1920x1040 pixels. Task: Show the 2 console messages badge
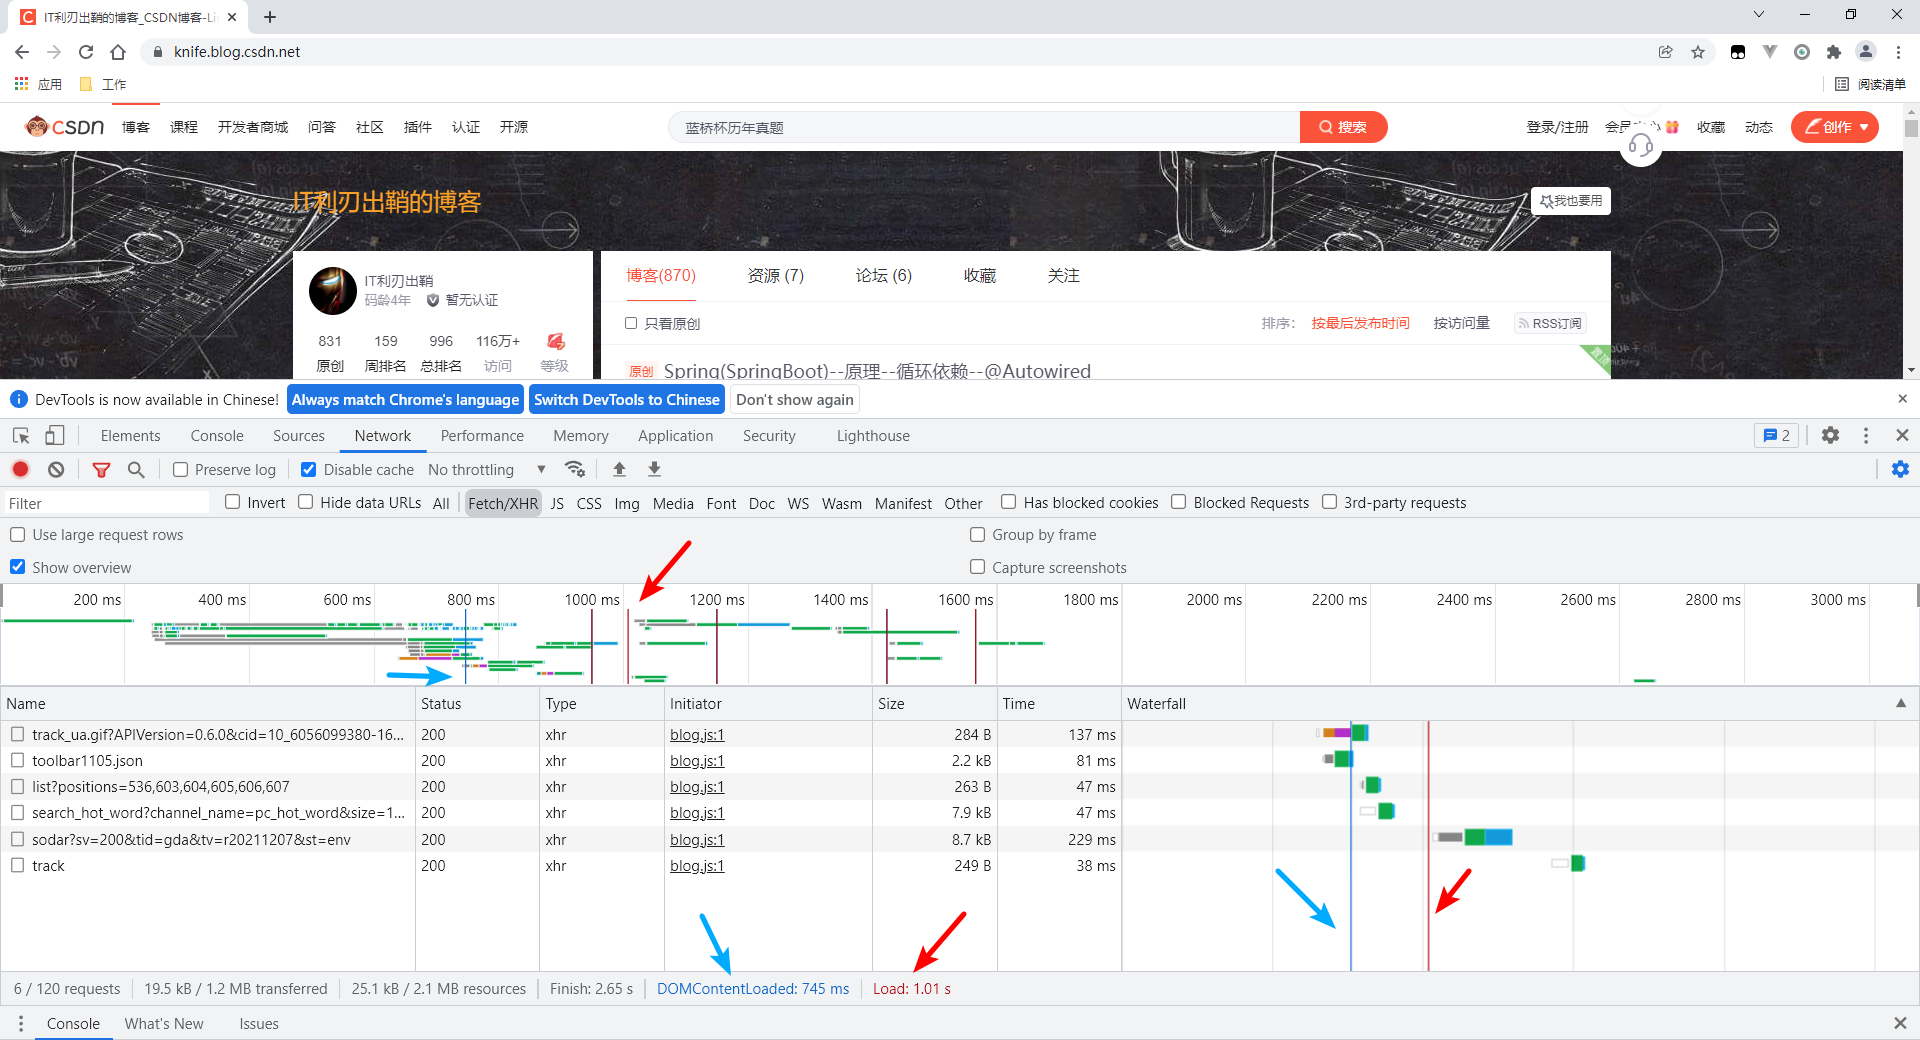point(1777,435)
